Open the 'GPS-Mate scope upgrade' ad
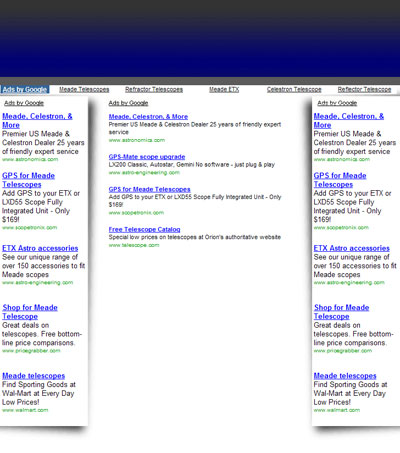This screenshot has width=400, height=453. point(147,157)
